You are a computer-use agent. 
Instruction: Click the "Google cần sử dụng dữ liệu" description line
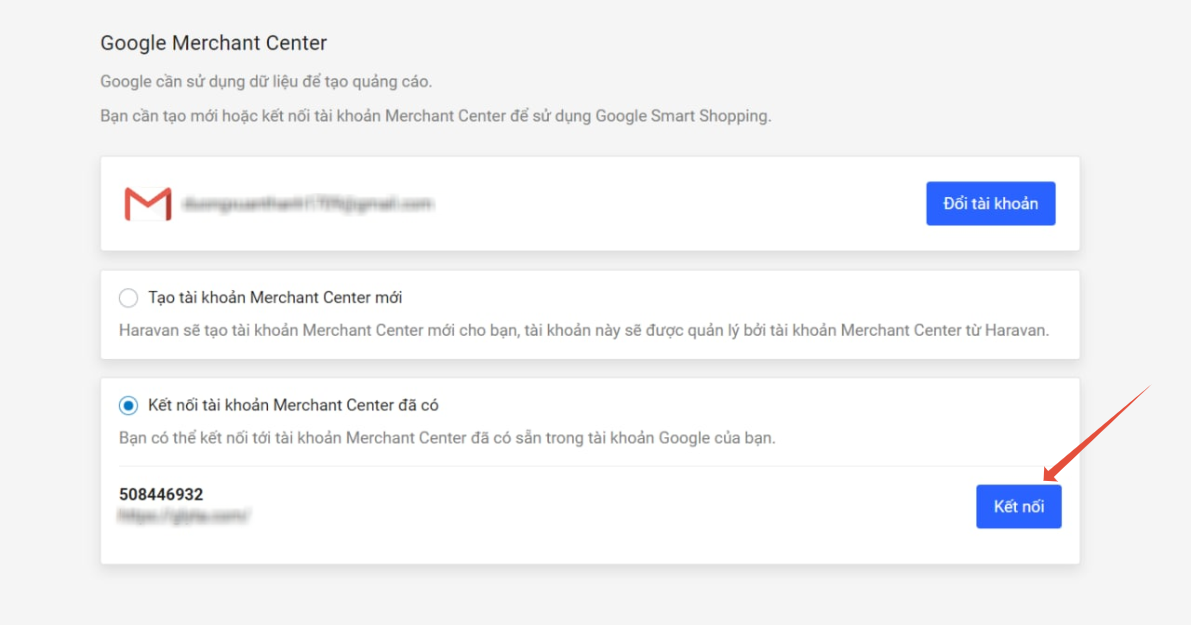[x=266, y=82]
